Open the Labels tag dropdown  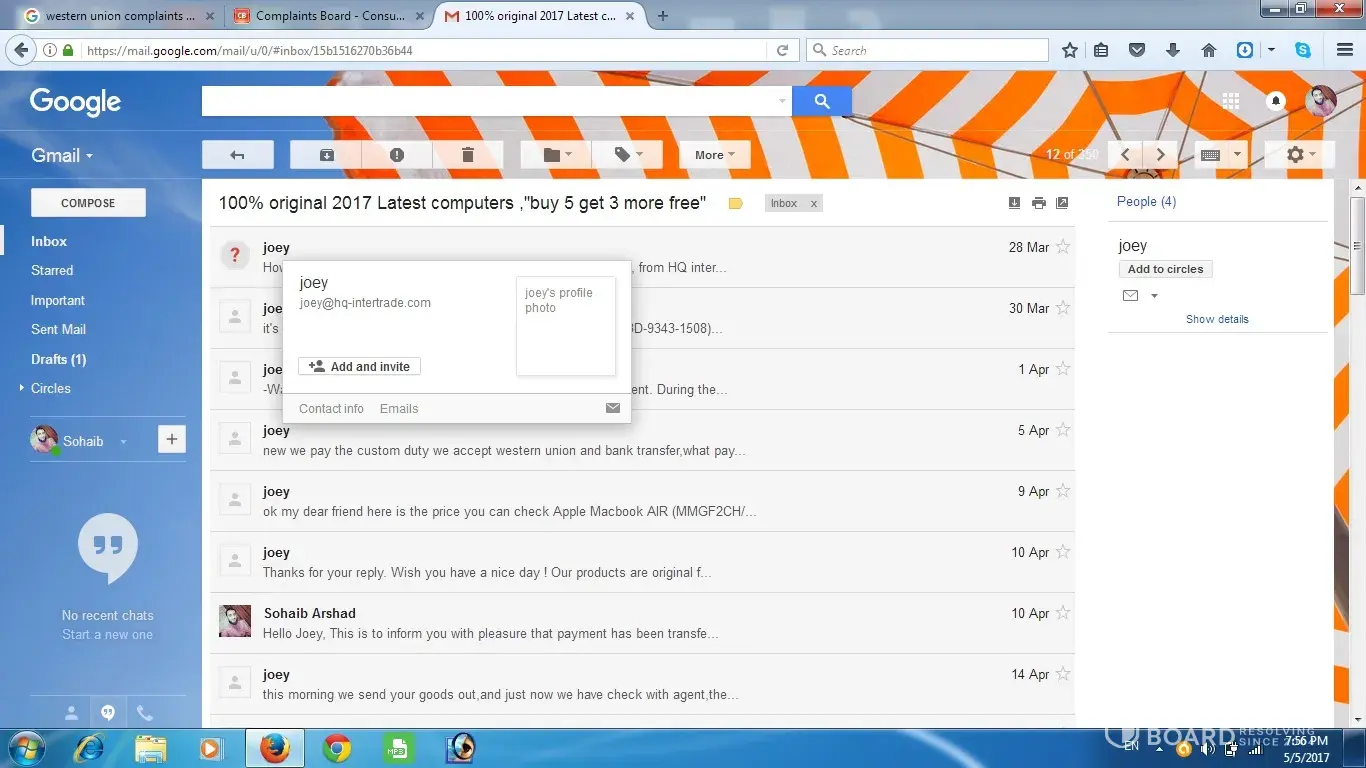pos(627,155)
